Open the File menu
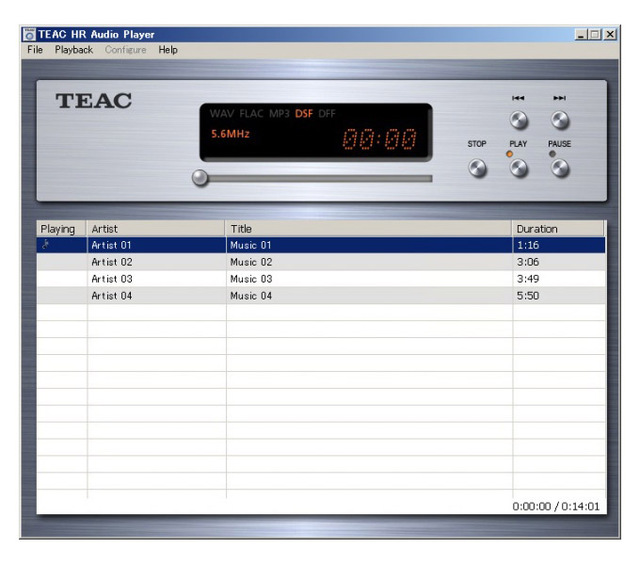This screenshot has width=640, height=565. 35,50
